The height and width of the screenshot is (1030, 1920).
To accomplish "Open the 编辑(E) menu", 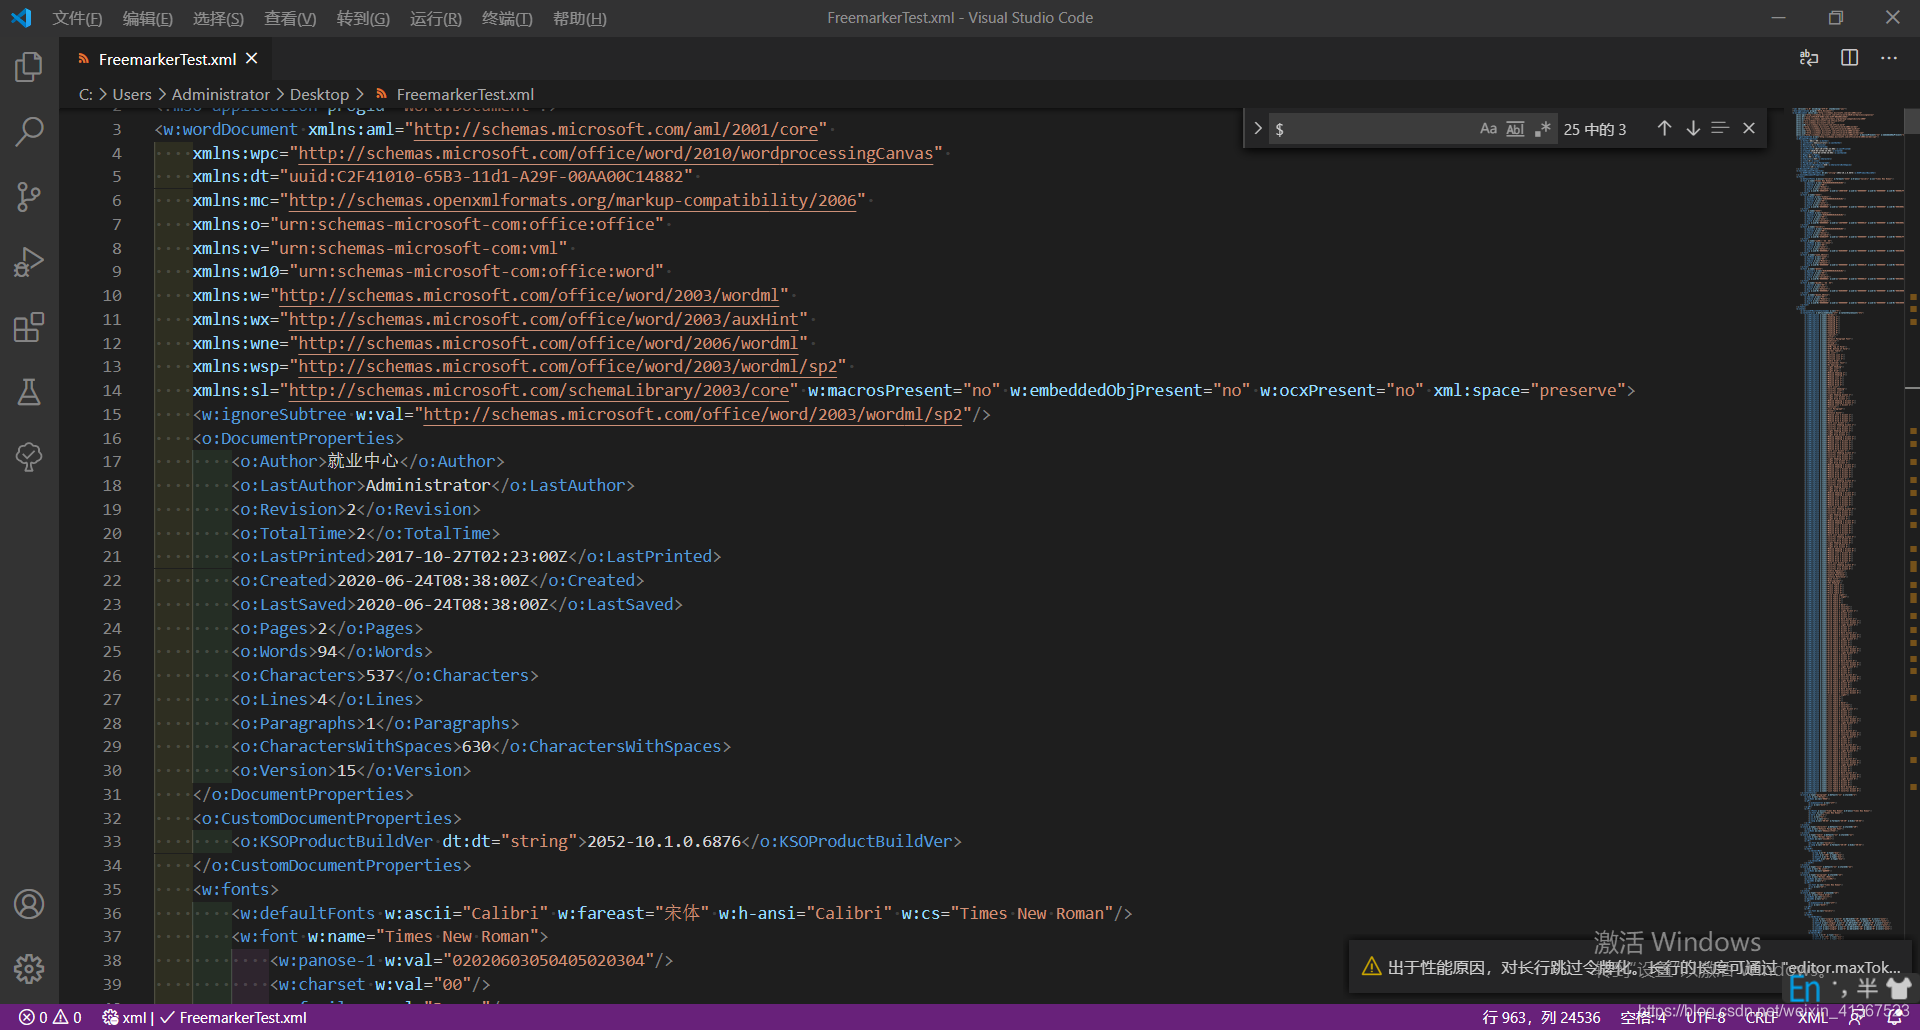I will point(147,18).
